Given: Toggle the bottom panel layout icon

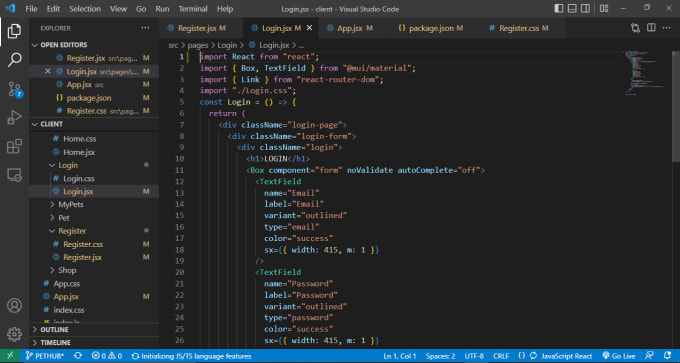Looking at the screenshot, I should point(572,9).
